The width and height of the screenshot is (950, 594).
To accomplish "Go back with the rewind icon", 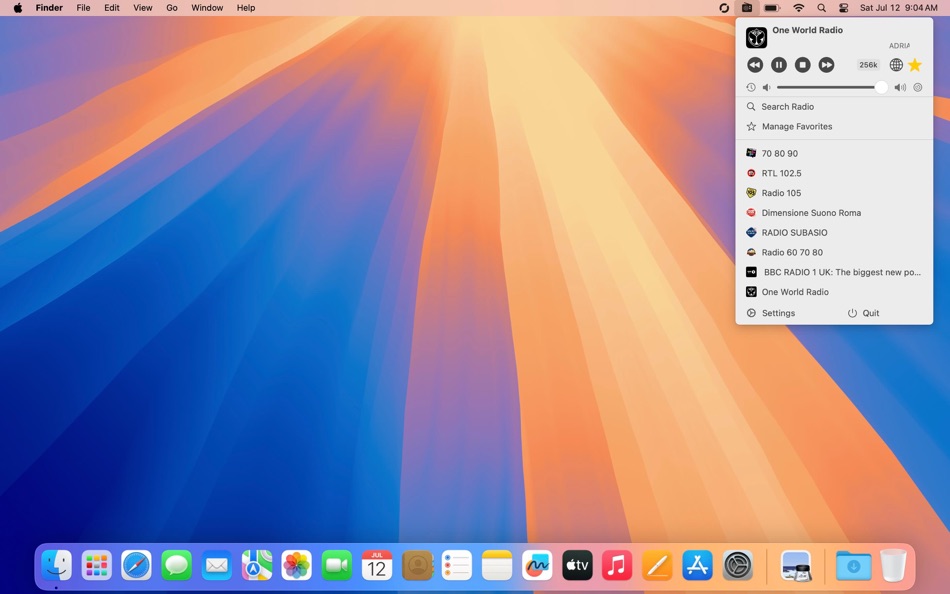I will coord(755,64).
